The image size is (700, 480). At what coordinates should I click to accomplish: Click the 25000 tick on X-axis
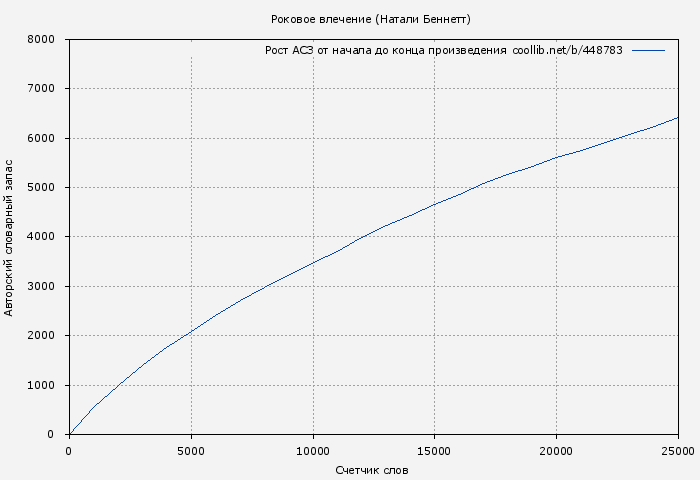pos(677,450)
